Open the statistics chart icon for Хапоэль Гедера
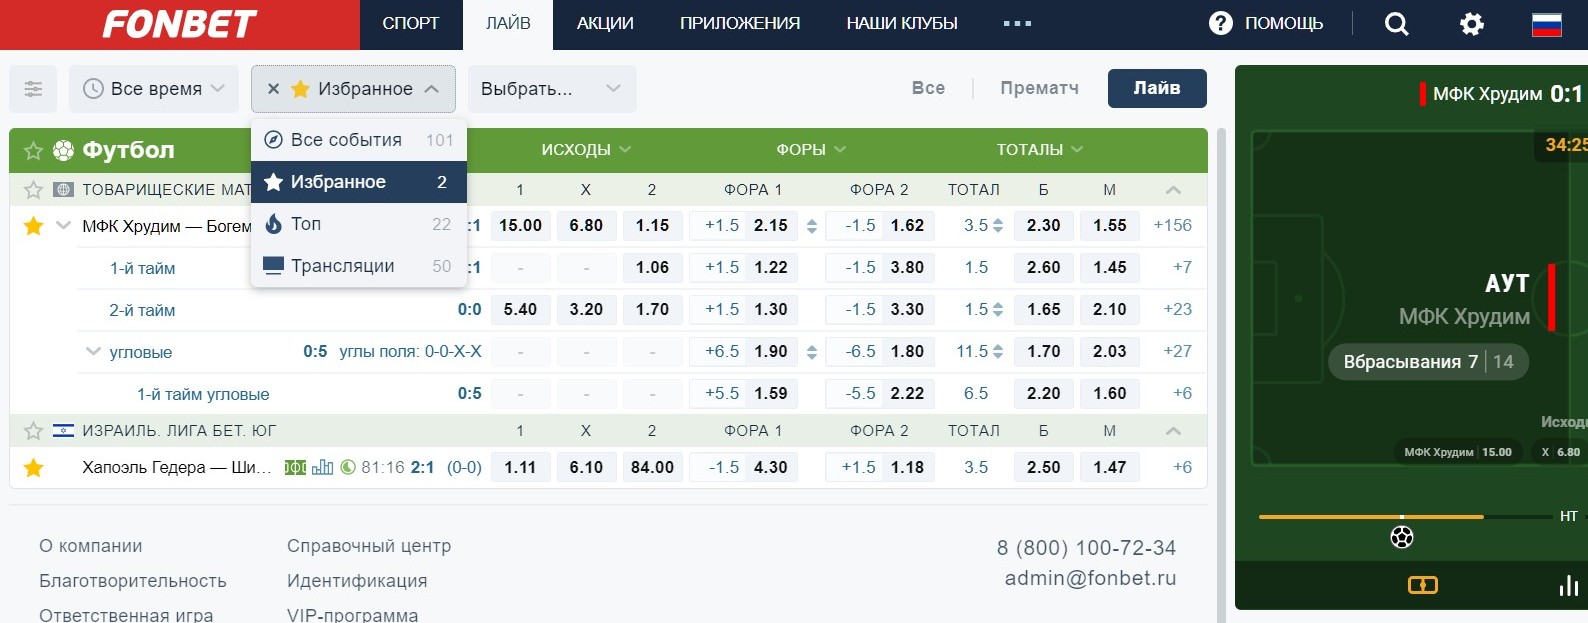The width and height of the screenshot is (1588, 623). pyautogui.click(x=322, y=467)
